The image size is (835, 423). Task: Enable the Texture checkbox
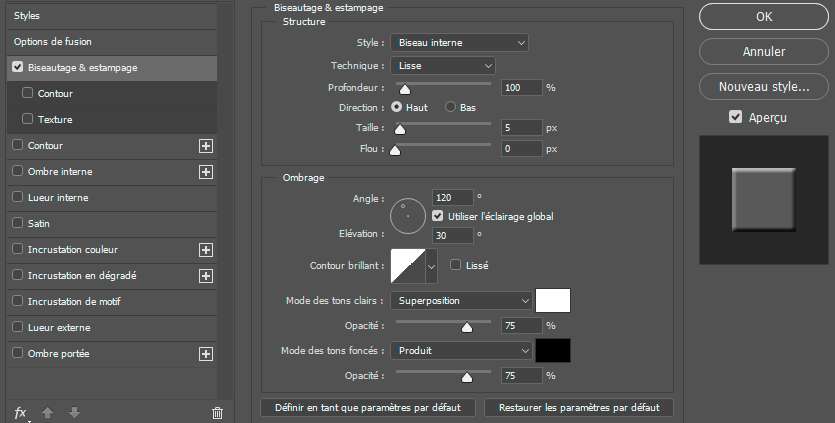click(x=28, y=120)
